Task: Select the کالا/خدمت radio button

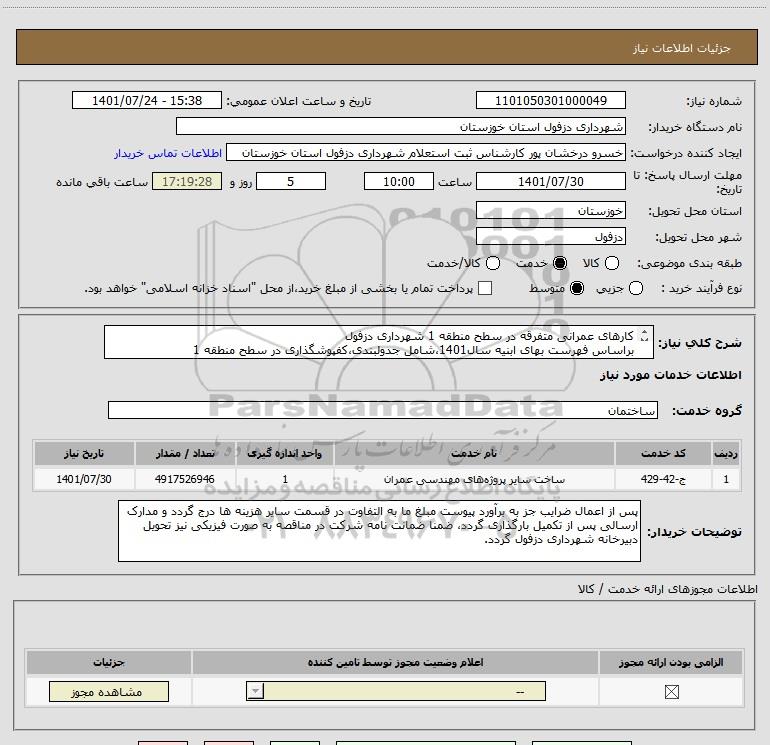Action: coord(493,263)
